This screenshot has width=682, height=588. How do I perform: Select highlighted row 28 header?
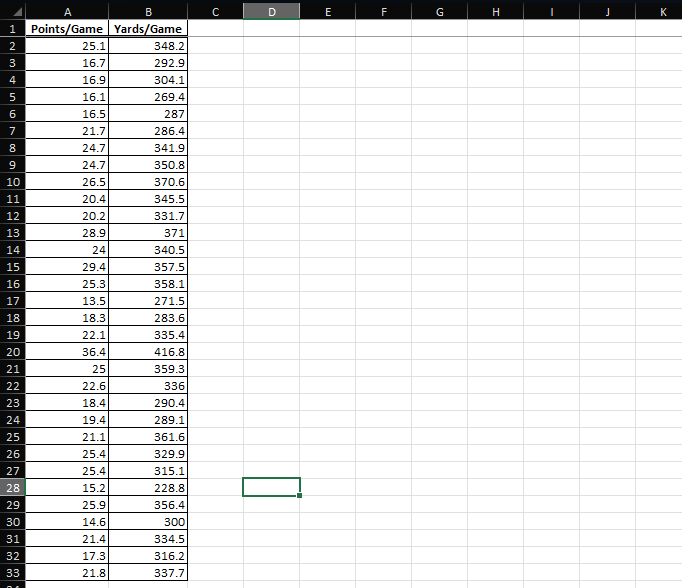pyautogui.click(x=13, y=488)
